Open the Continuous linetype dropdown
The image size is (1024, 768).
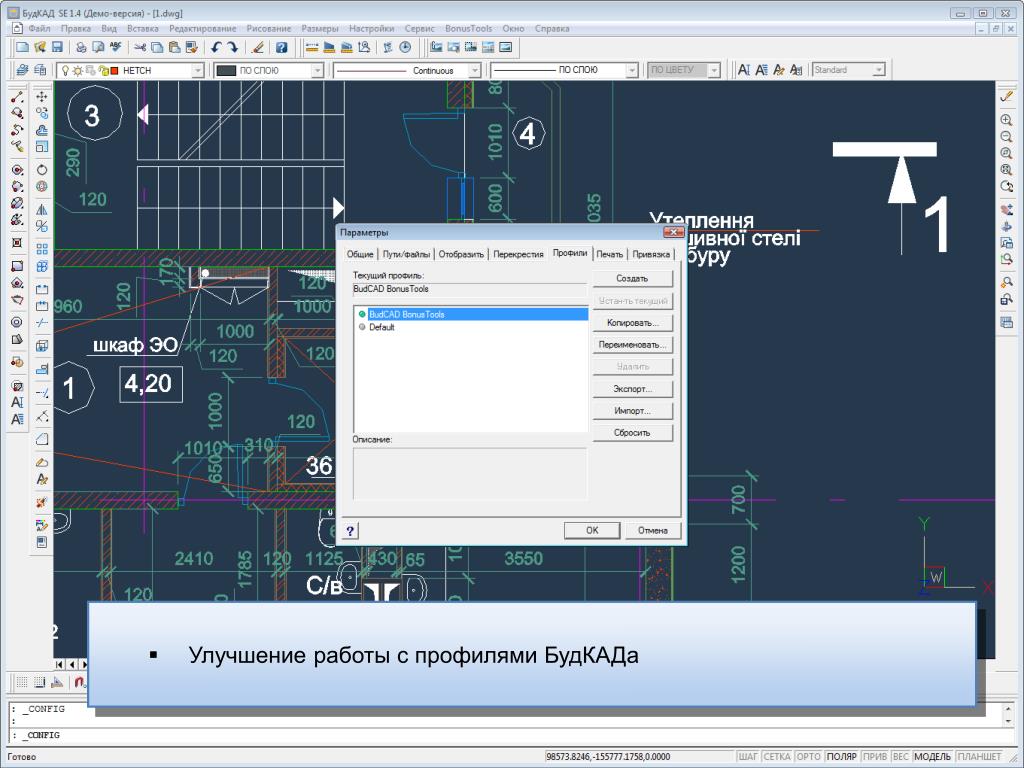click(474, 71)
